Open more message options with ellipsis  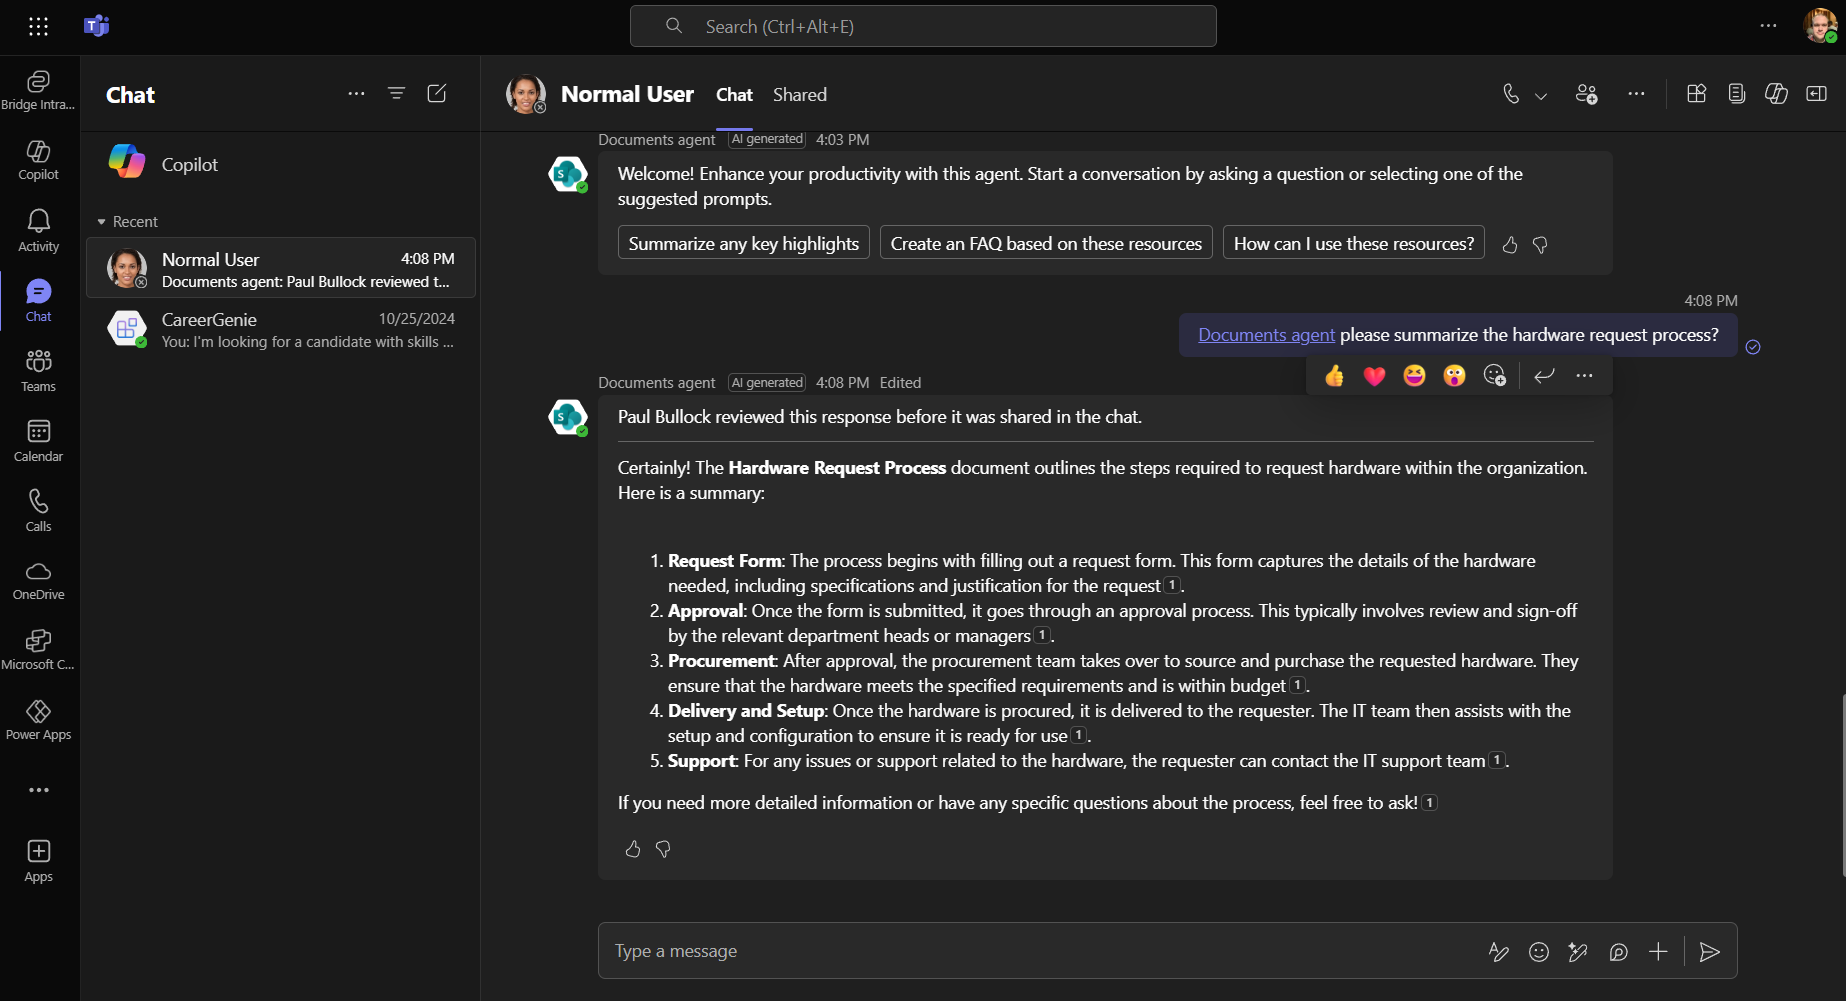(x=1584, y=376)
